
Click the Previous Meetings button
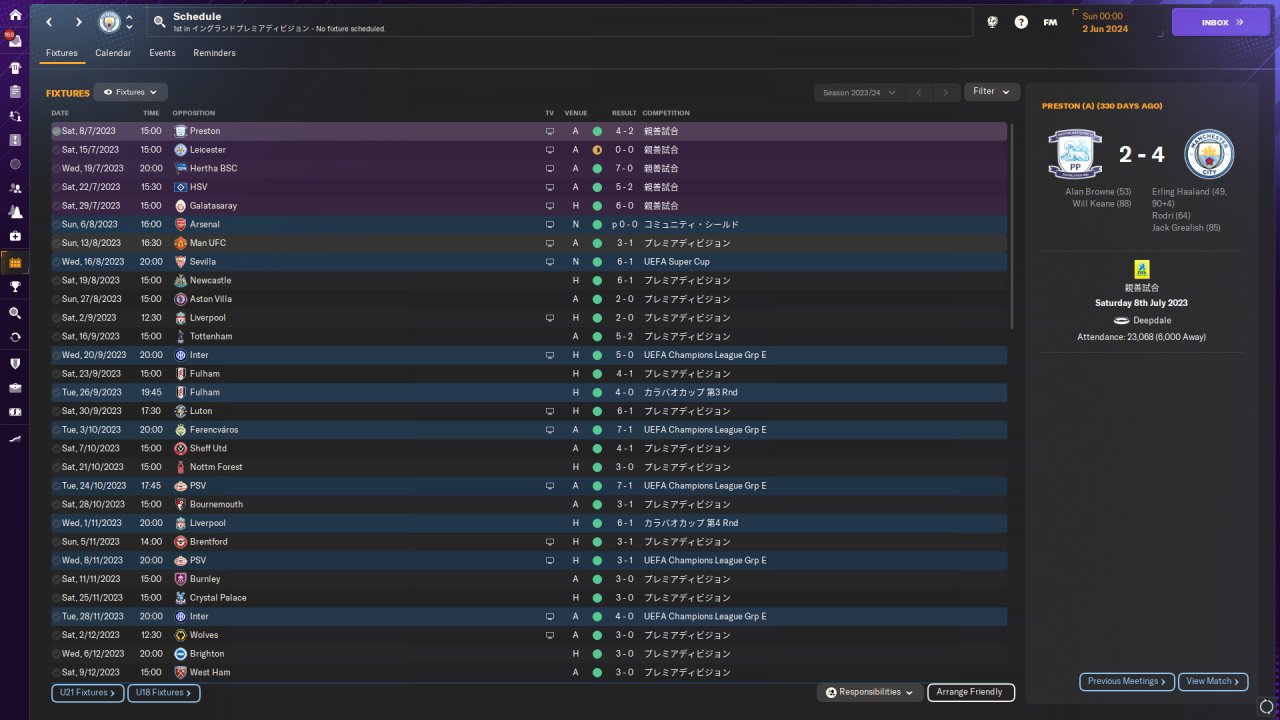pyautogui.click(x=1127, y=681)
